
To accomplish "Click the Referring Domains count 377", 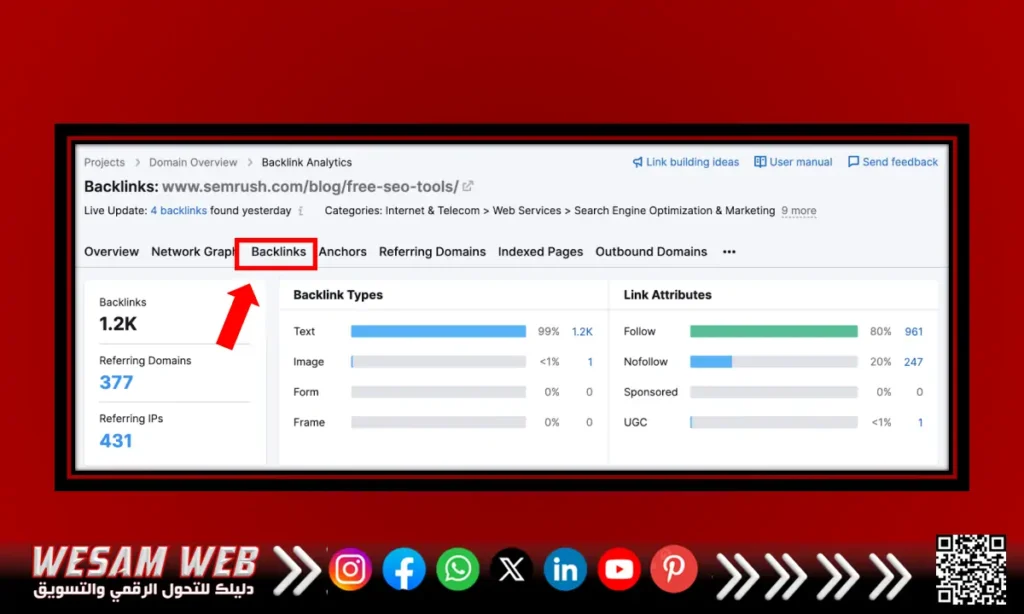I will point(116,382).
